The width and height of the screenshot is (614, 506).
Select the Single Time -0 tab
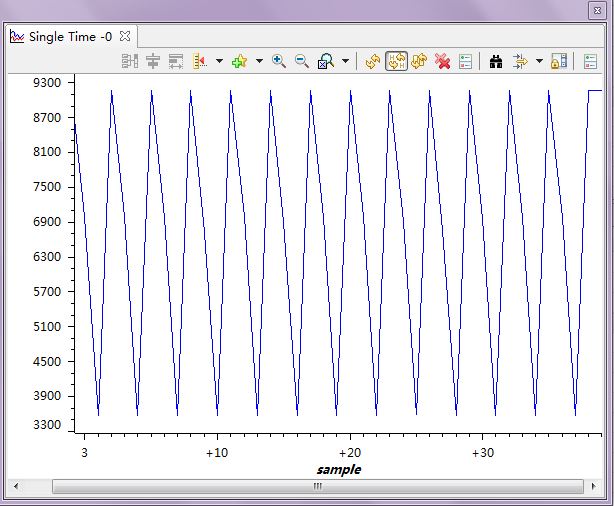pos(70,37)
